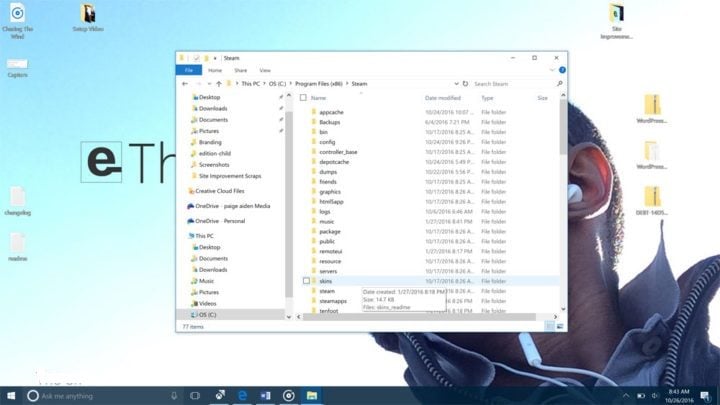Image resolution: width=720 pixels, height=405 pixels.
Task: Open the File menu in Explorer ribbon
Action: (187, 70)
